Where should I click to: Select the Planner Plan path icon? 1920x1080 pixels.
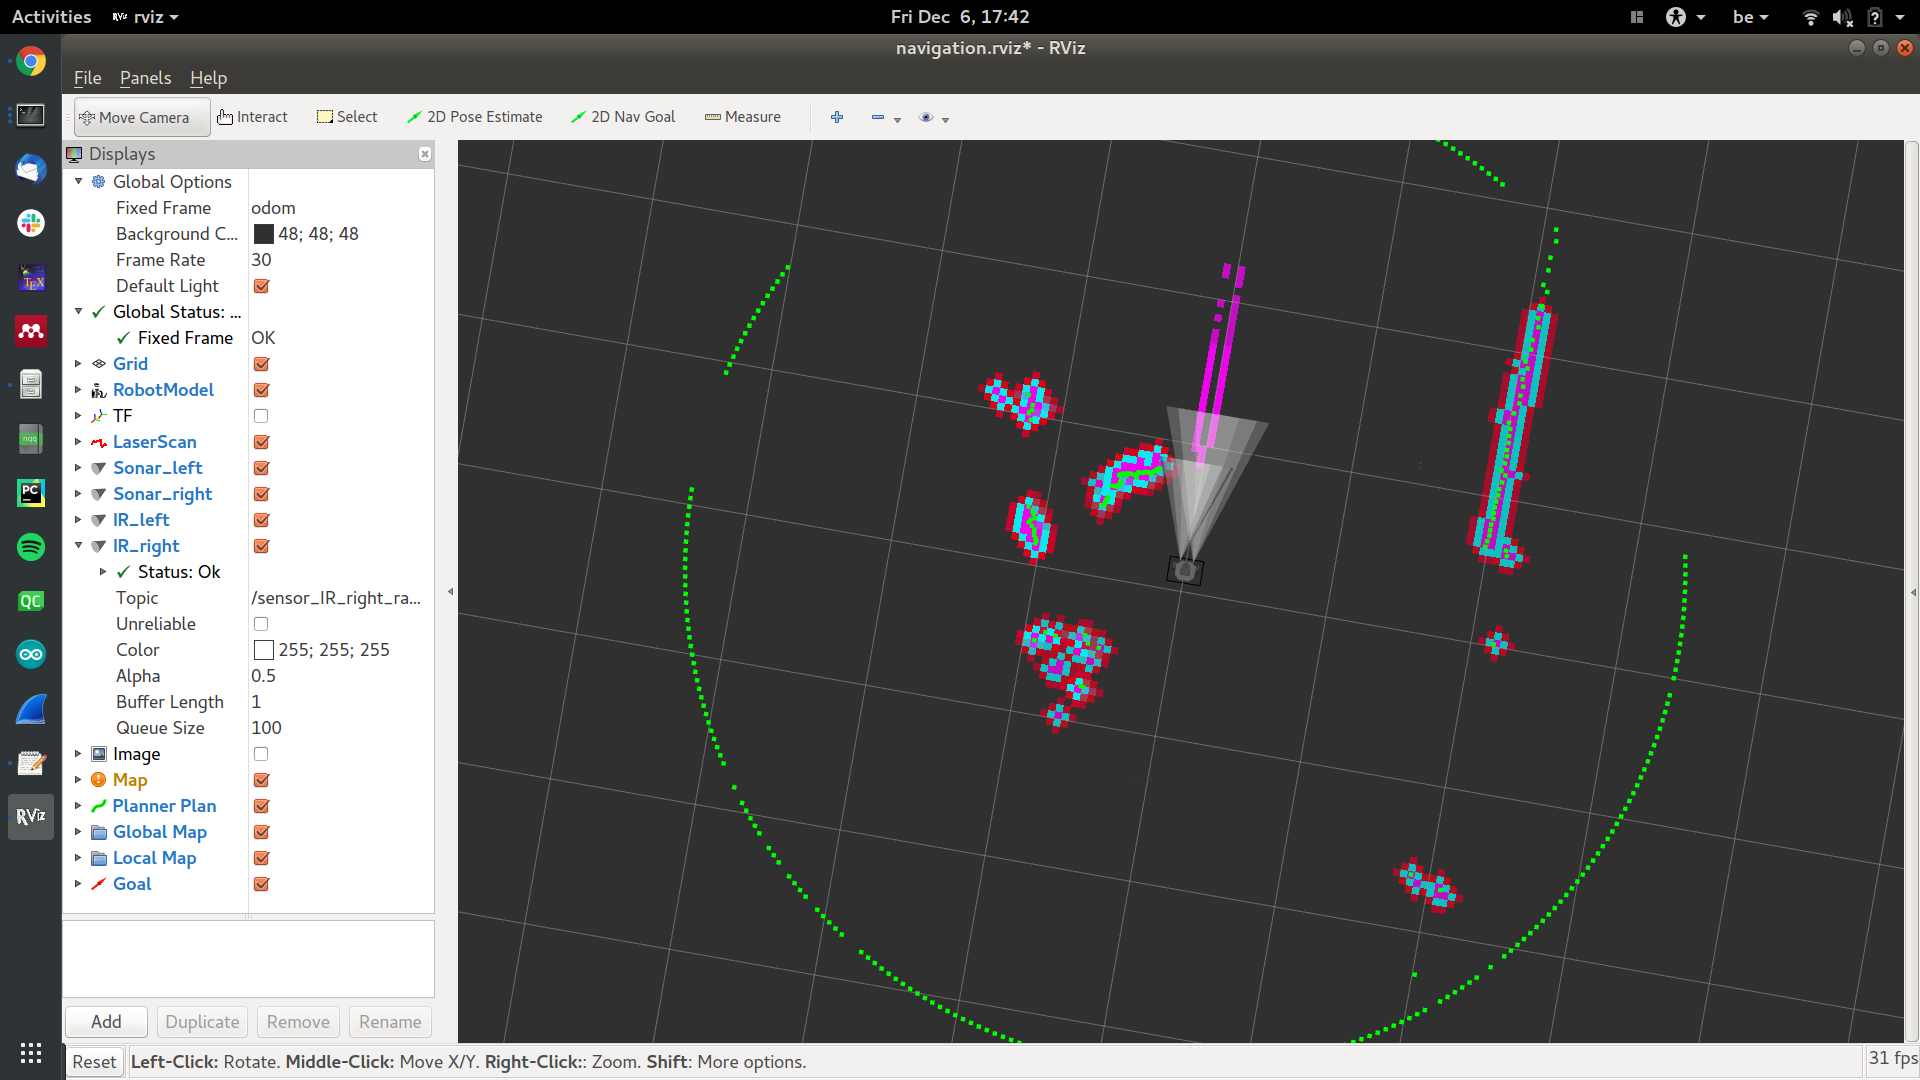click(99, 806)
